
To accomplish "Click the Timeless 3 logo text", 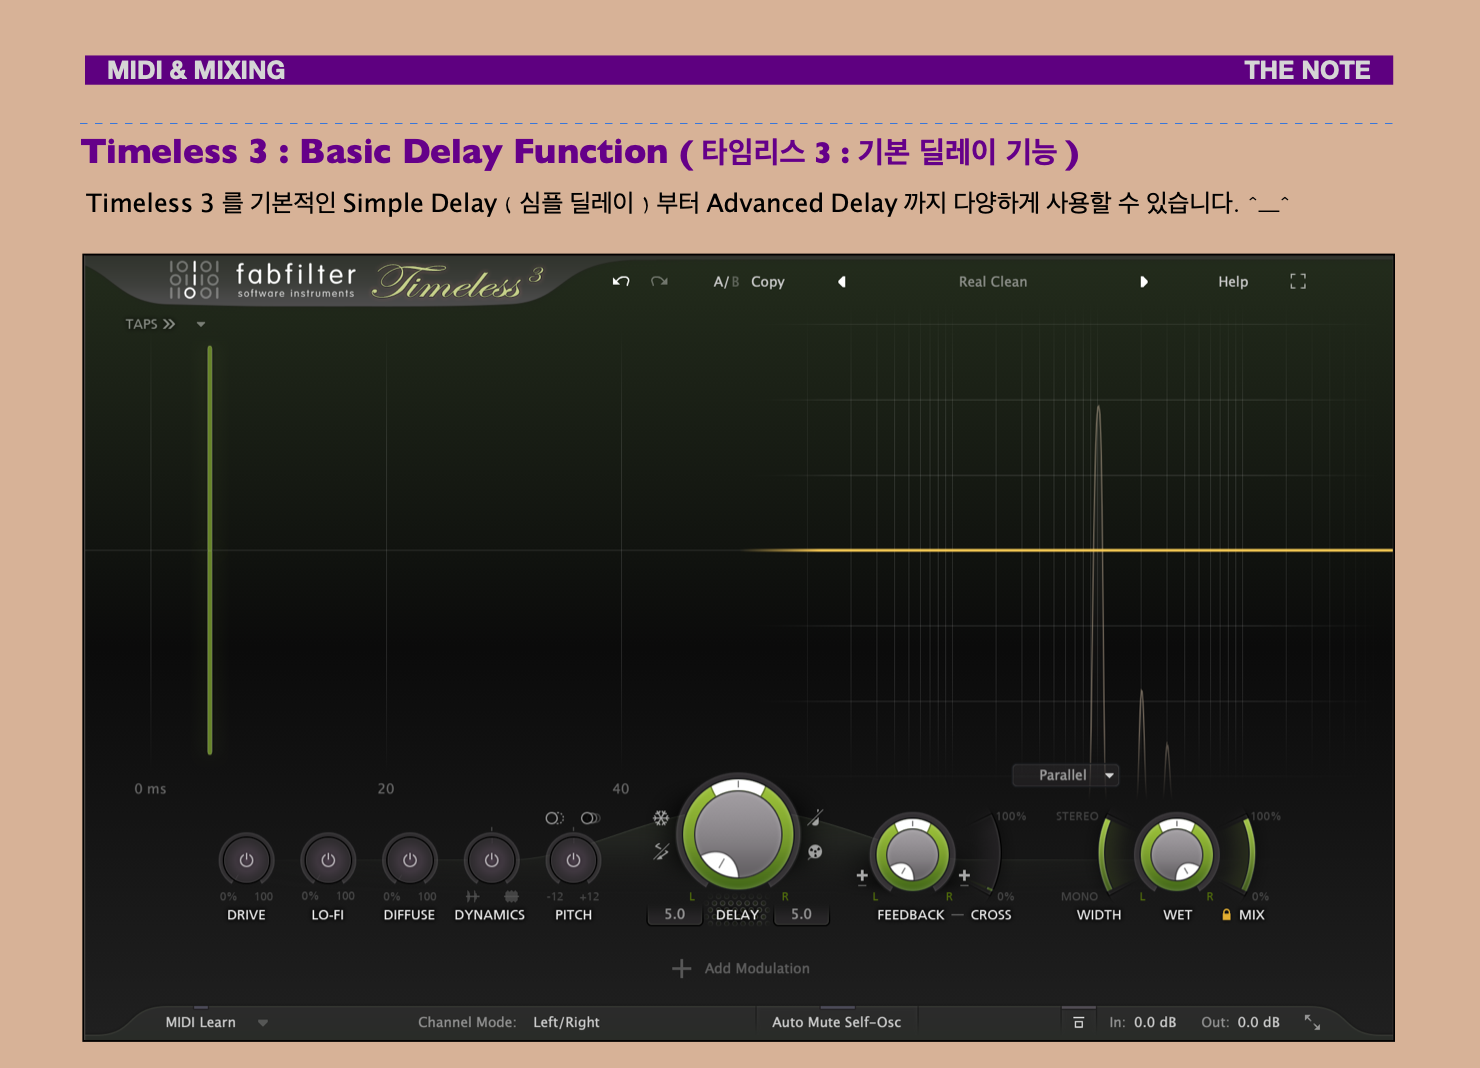I will [x=458, y=282].
